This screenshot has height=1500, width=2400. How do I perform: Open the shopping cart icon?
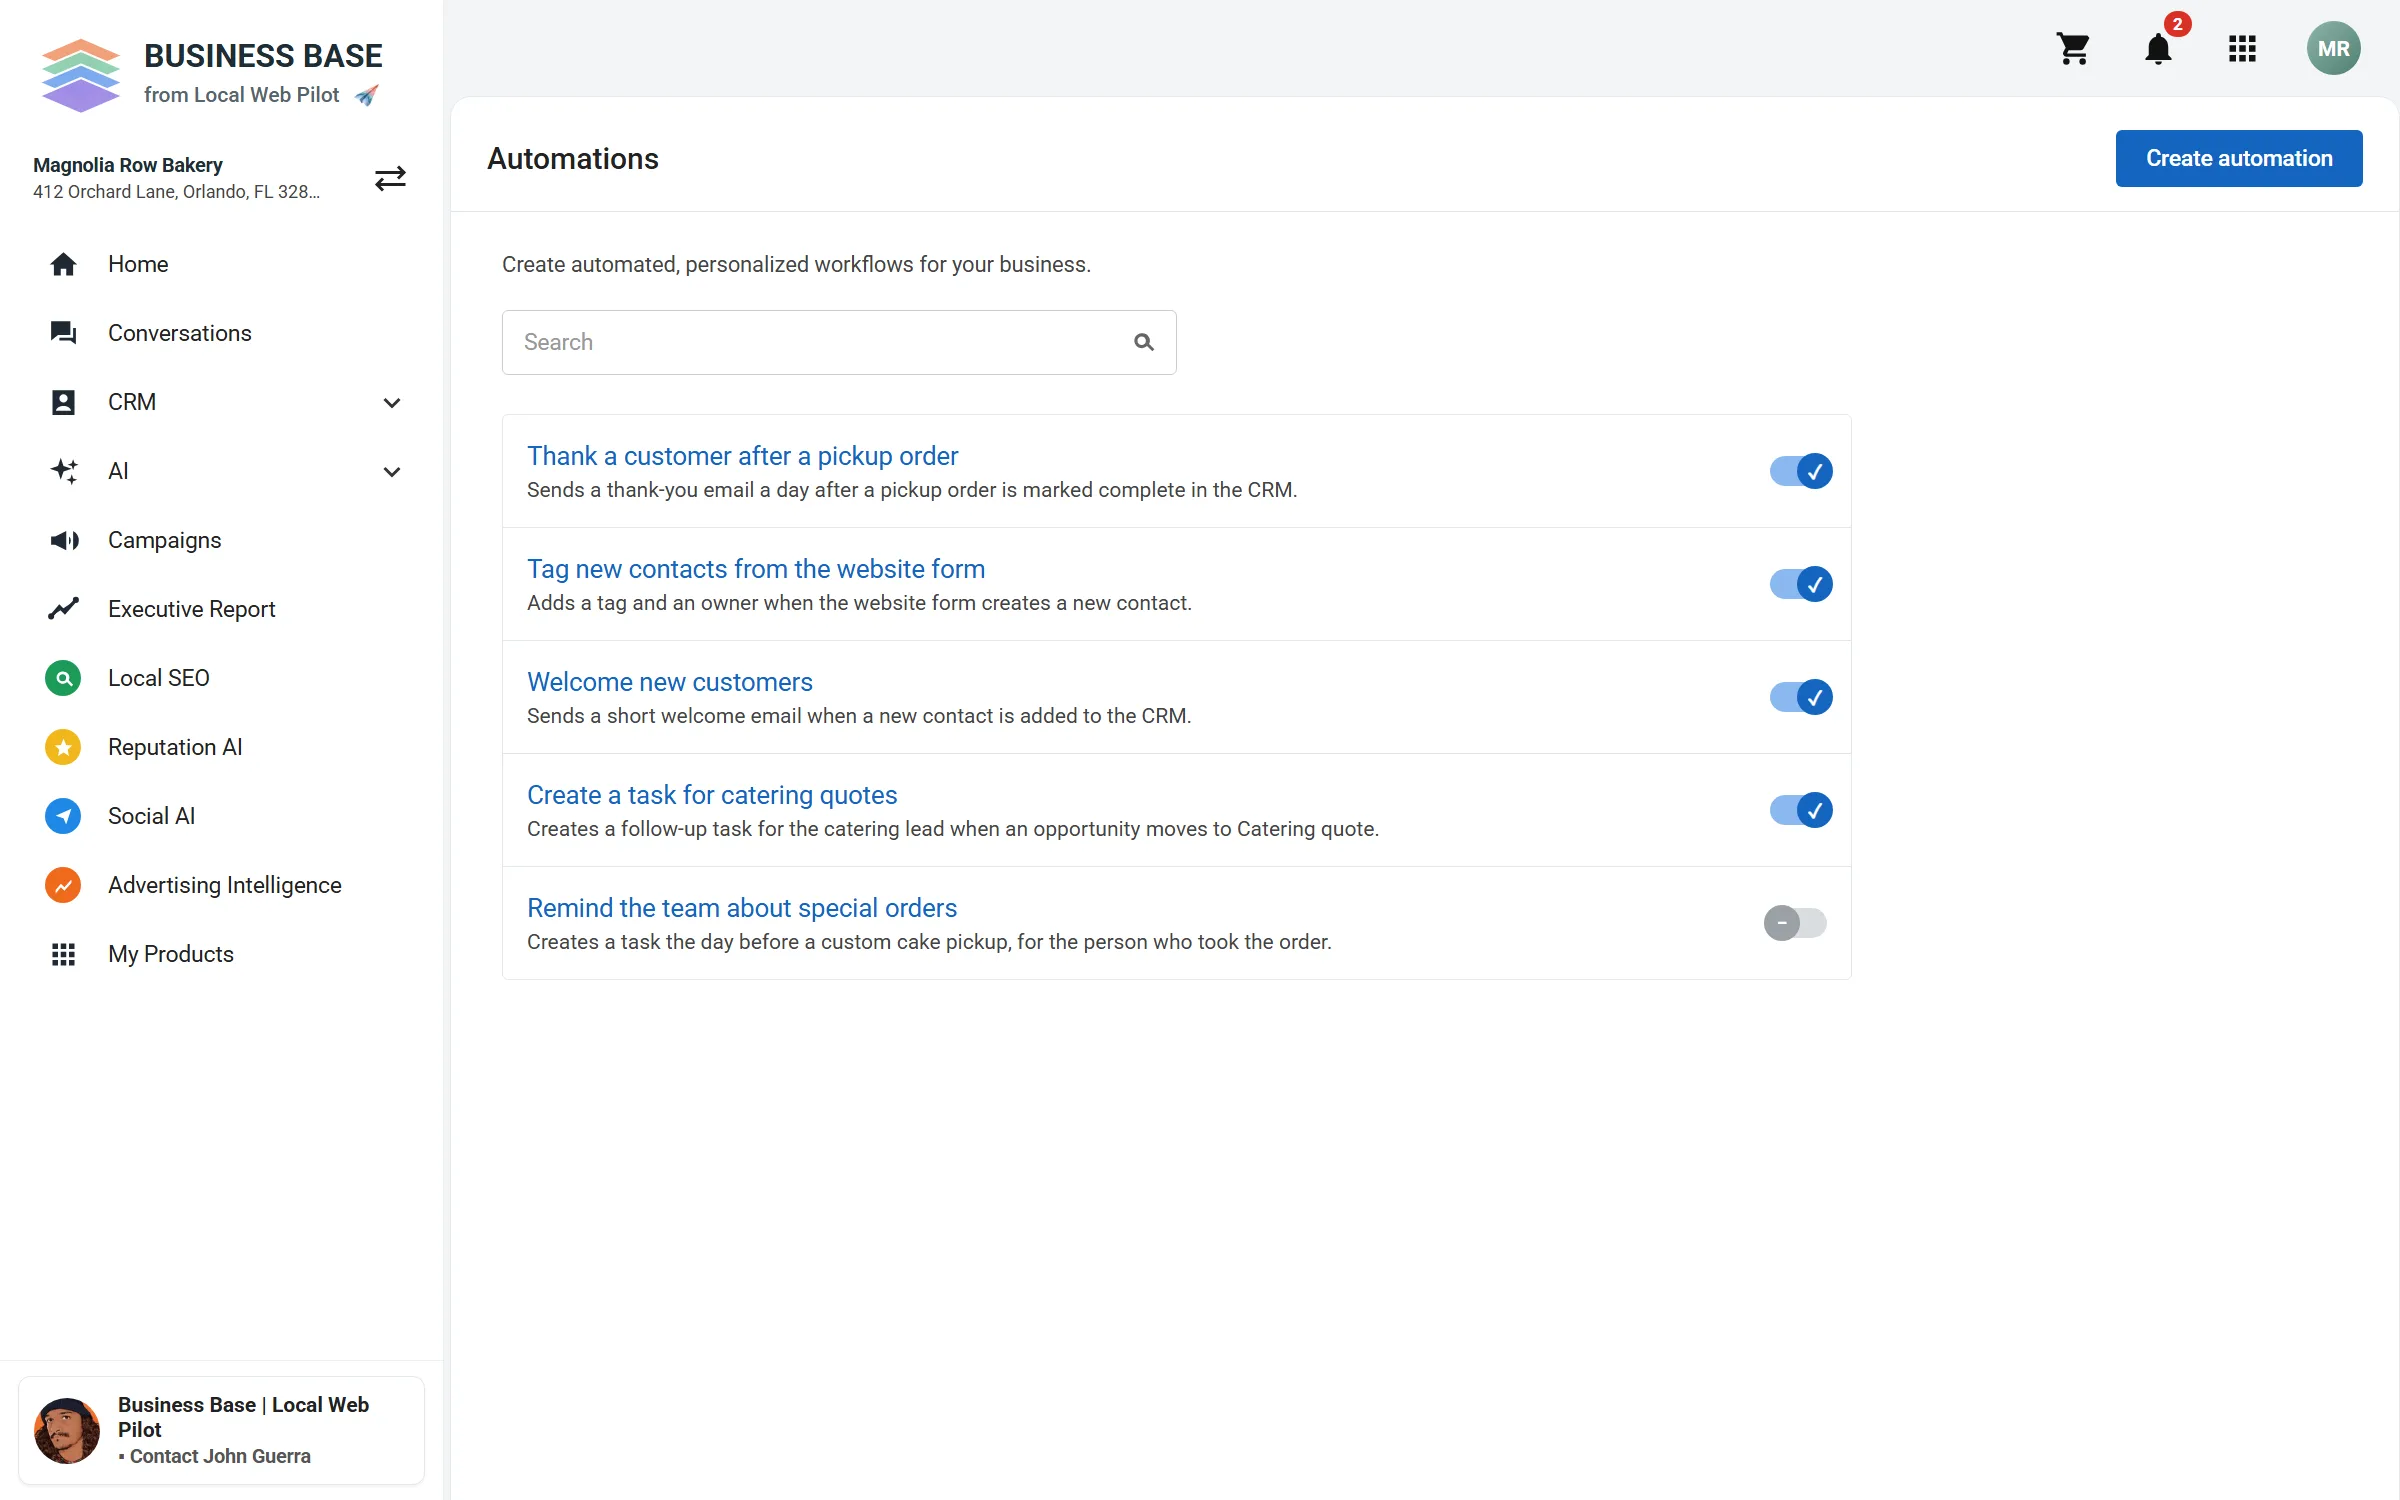click(2073, 48)
